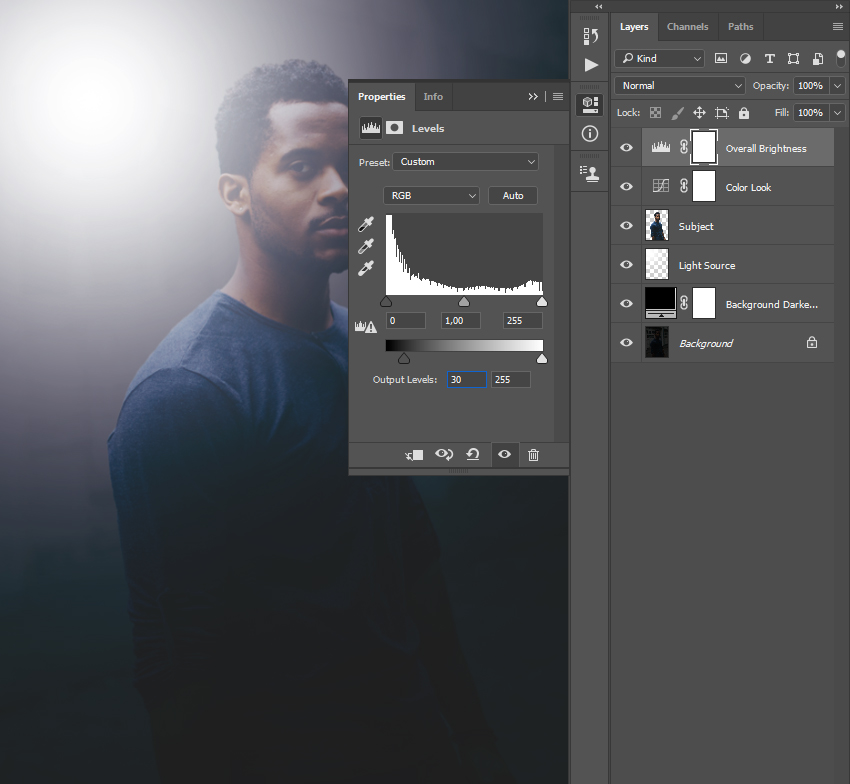Hide the Overall Brightness layer
The height and width of the screenshot is (784, 850).
[627, 148]
